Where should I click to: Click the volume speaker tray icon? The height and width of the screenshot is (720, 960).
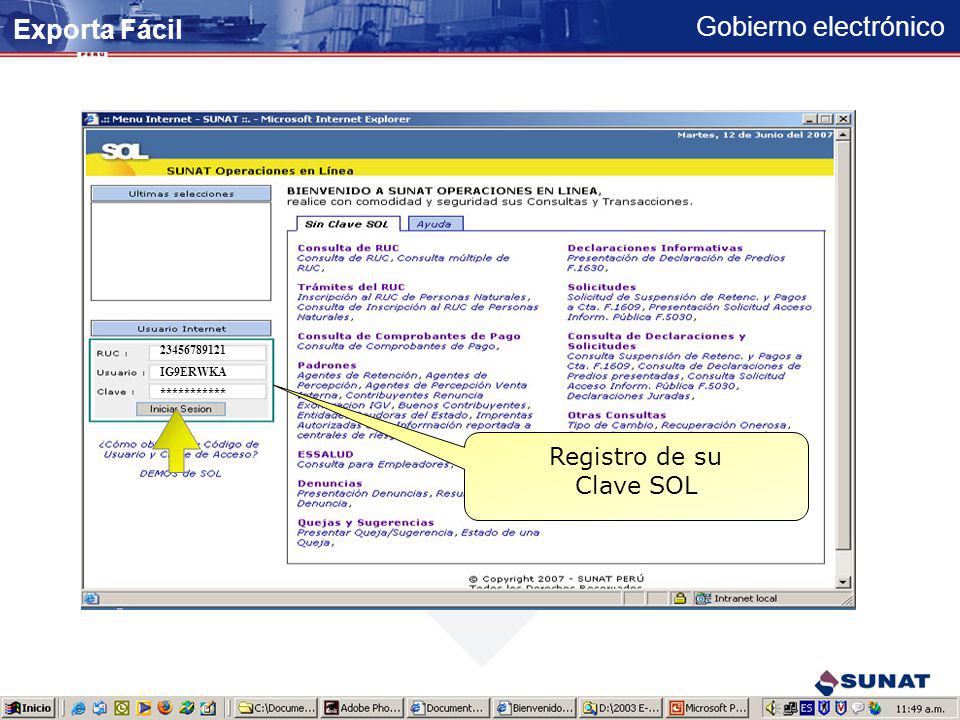tap(771, 708)
